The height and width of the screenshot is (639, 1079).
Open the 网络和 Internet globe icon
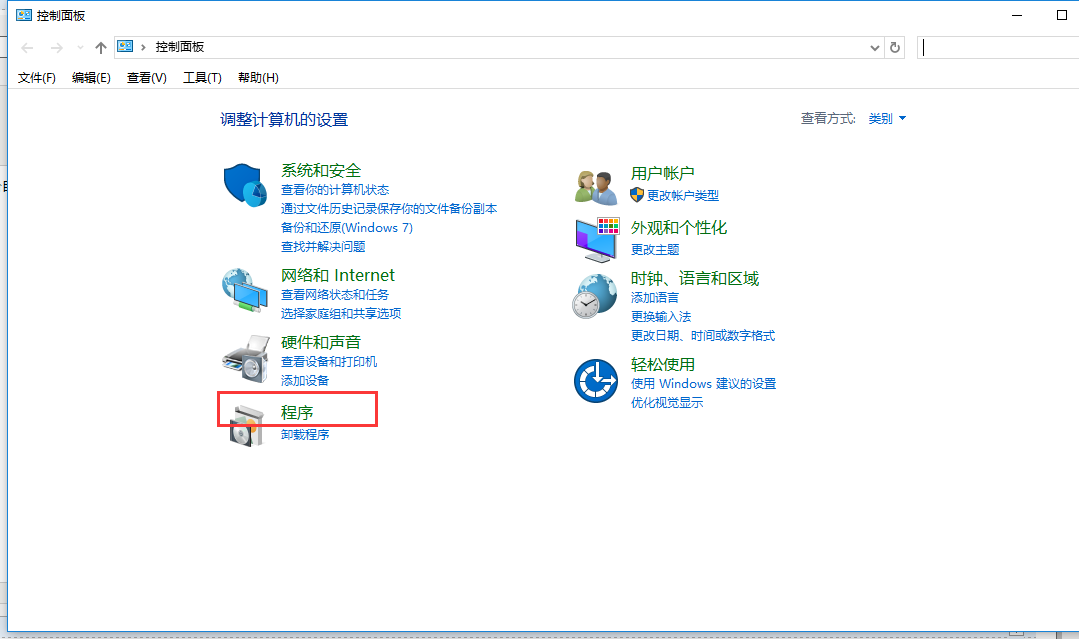click(x=245, y=290)
